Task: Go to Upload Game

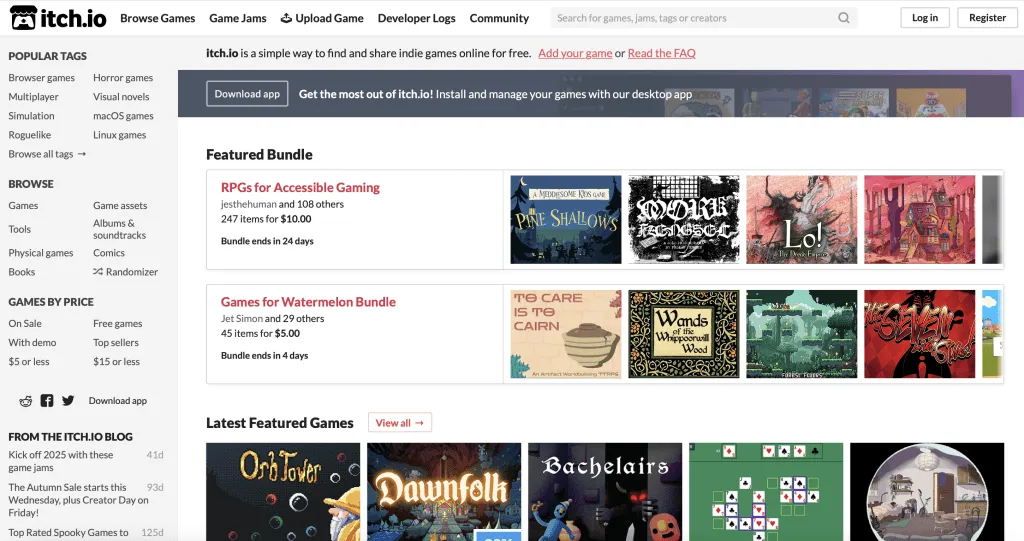Action: click(322, 18)
